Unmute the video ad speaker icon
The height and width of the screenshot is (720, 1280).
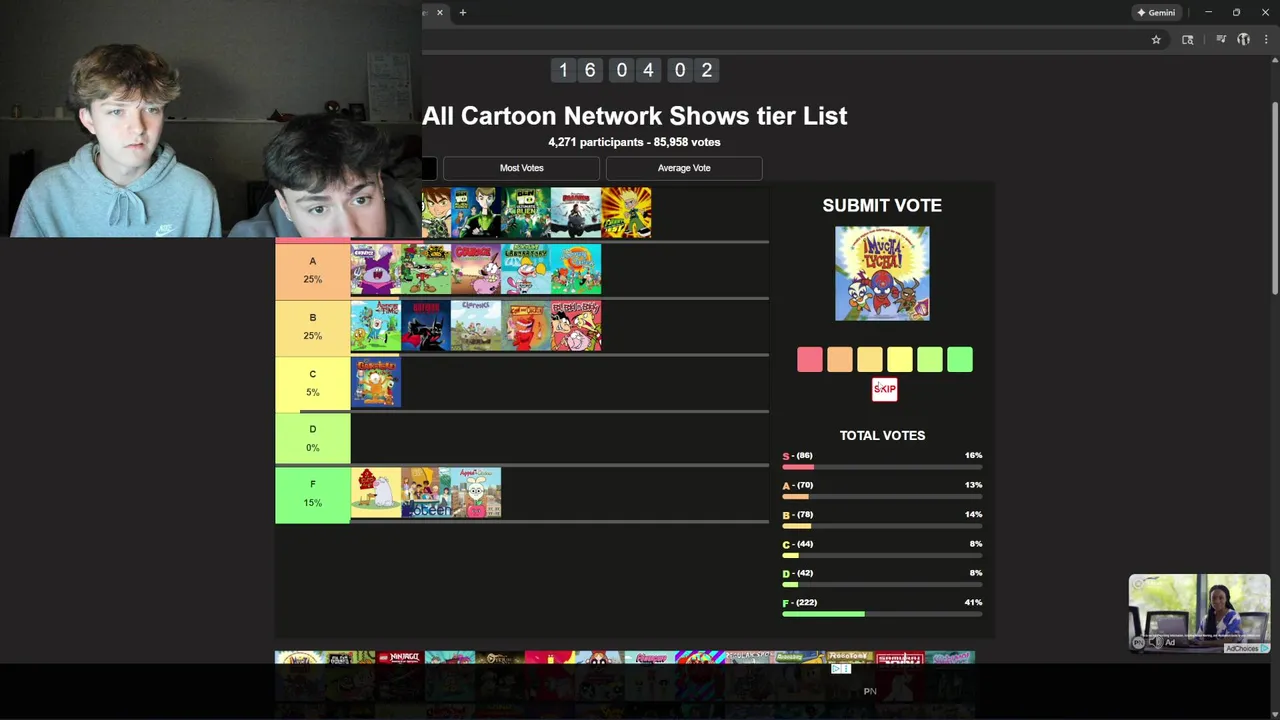(1154, 642)
